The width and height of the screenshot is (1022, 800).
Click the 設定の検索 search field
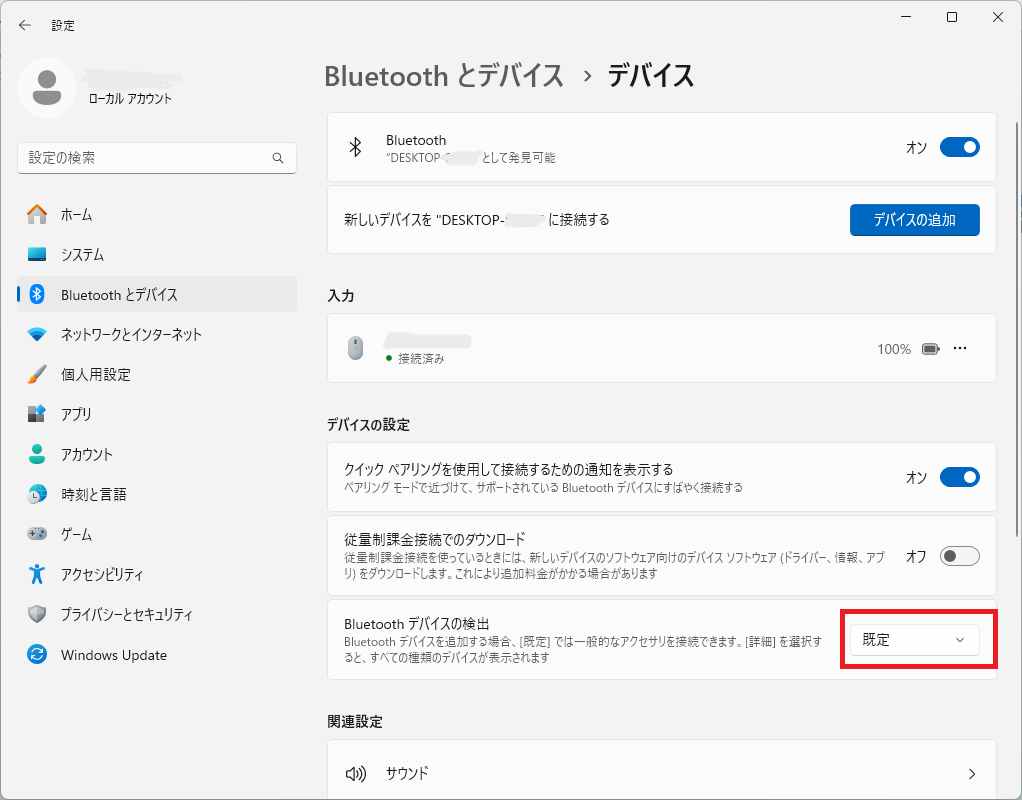pos(157,158)
